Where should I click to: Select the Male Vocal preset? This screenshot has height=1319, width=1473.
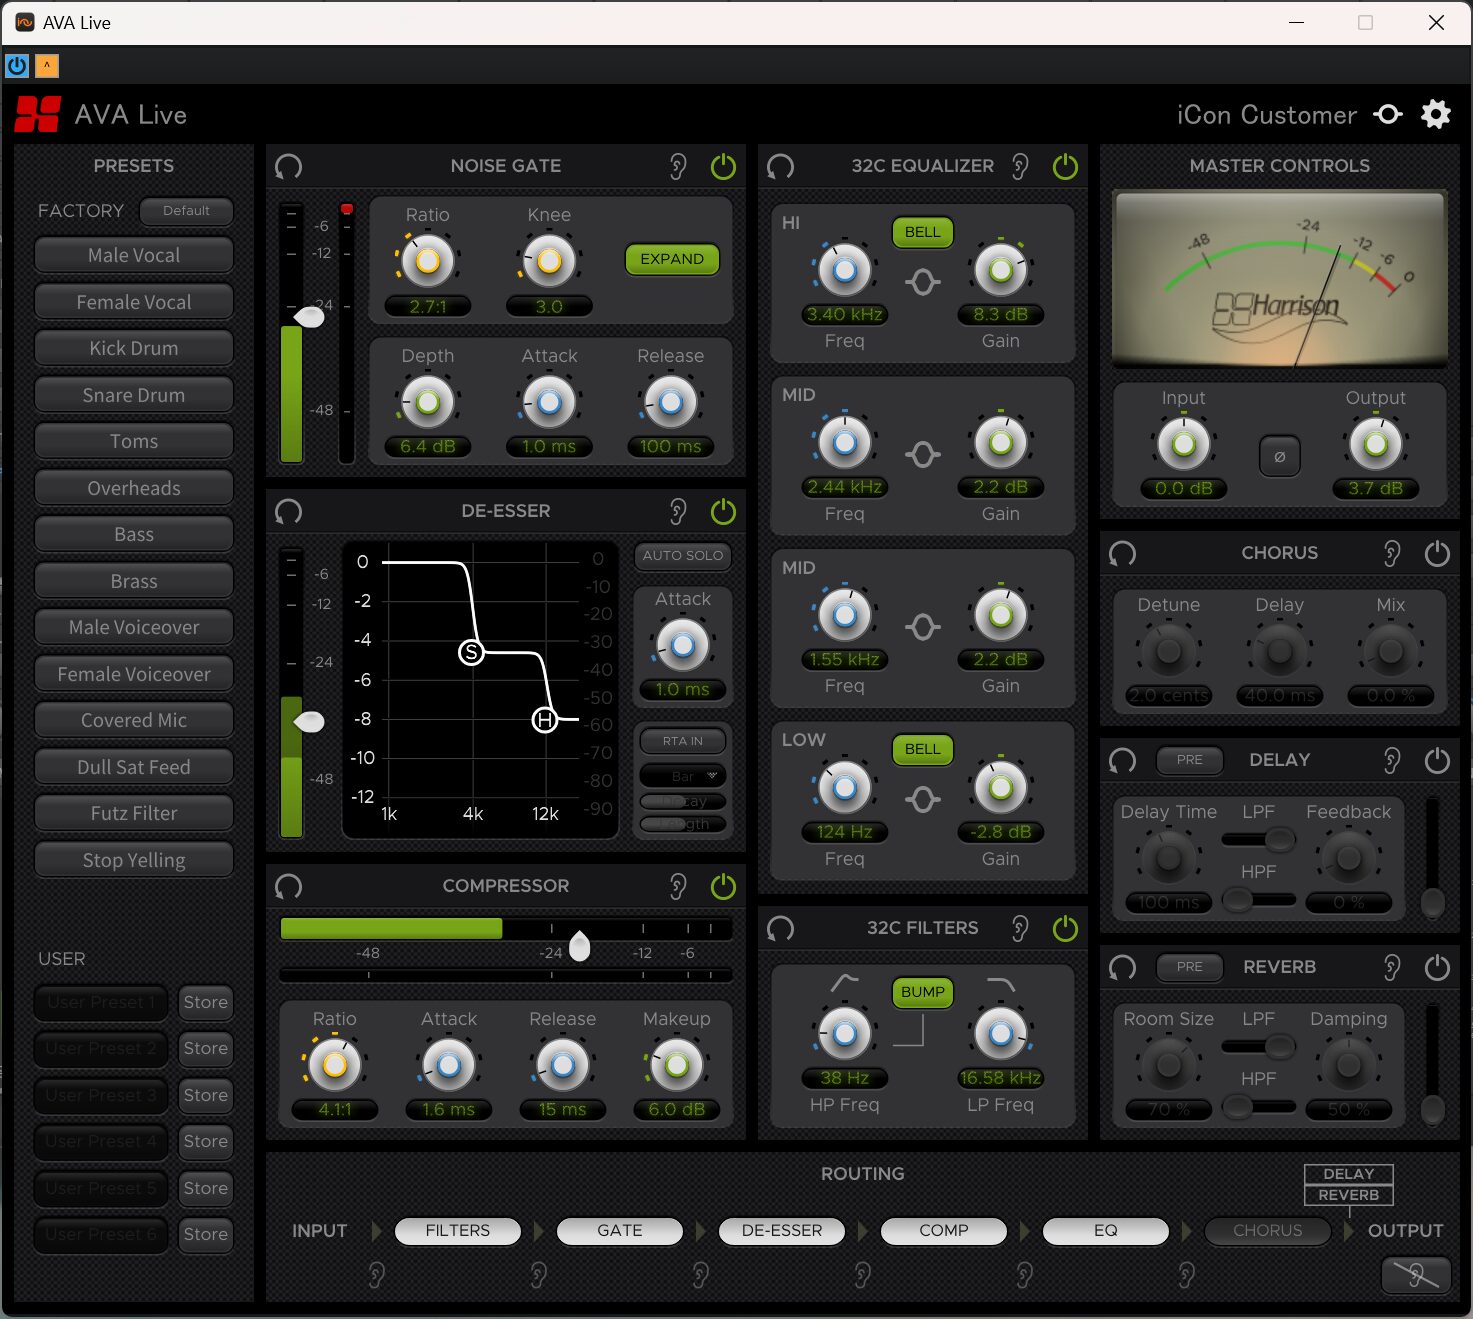tap(134, 255)
